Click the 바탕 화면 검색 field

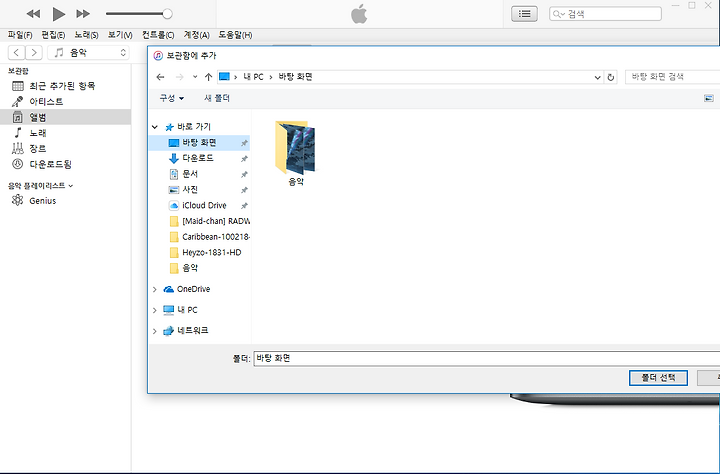click(672, 77)
